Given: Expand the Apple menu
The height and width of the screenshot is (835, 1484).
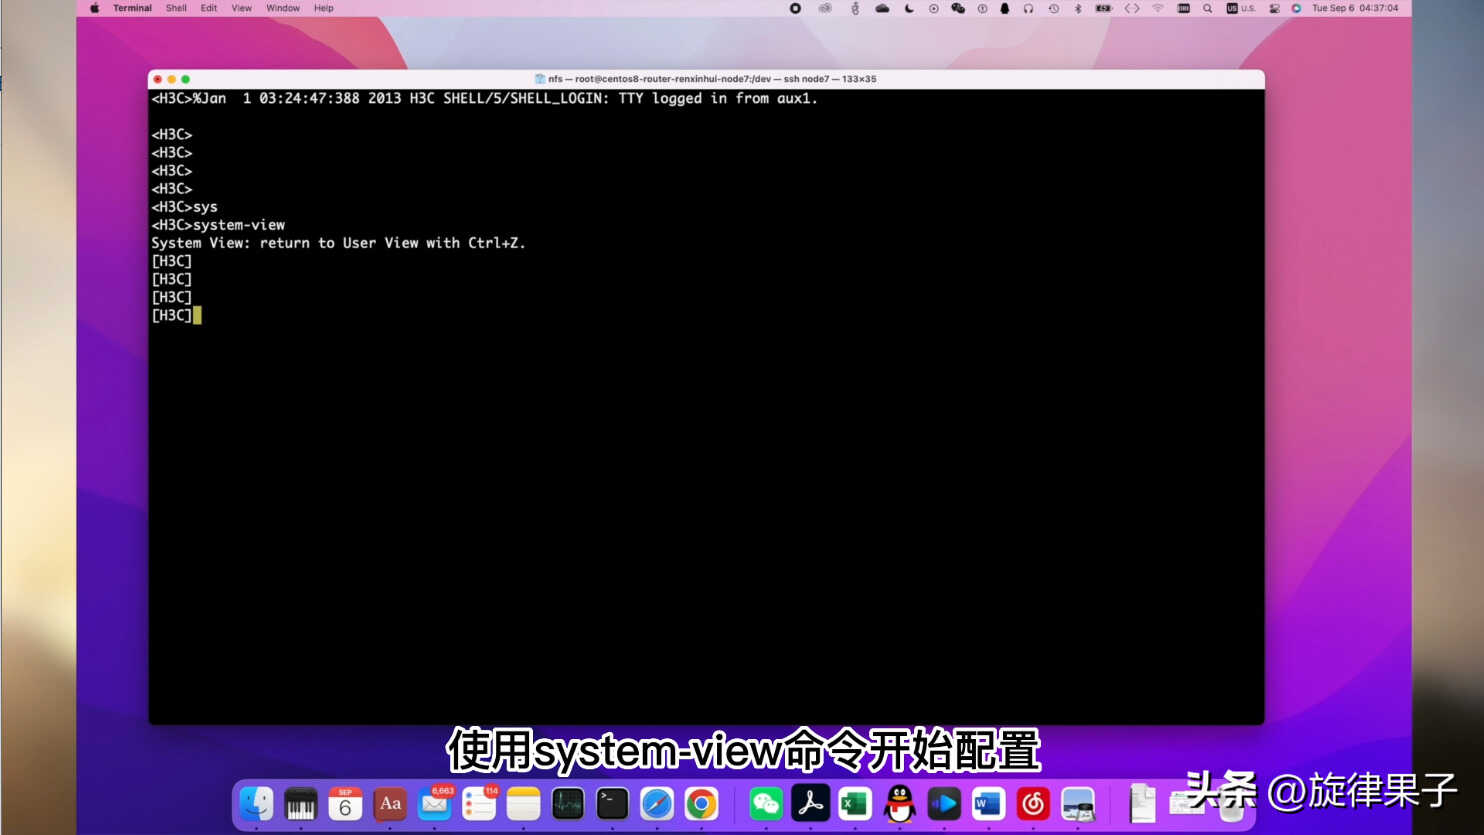Looking at the screenshot, I should 95,8.
